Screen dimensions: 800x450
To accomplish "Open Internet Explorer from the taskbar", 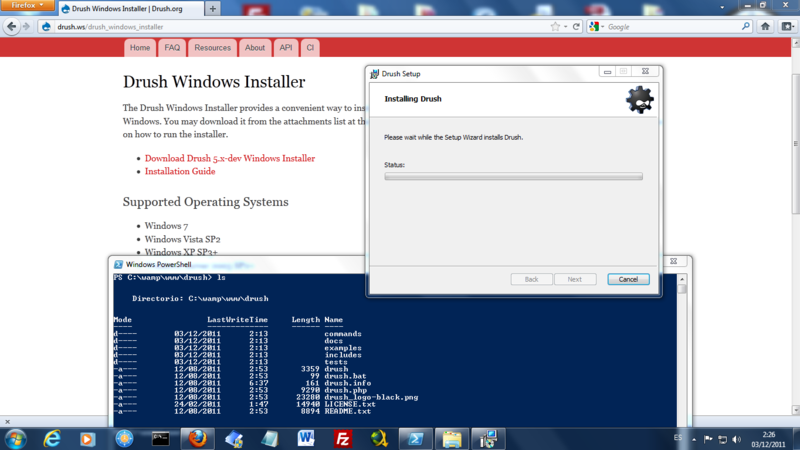I will pos(51,438).
